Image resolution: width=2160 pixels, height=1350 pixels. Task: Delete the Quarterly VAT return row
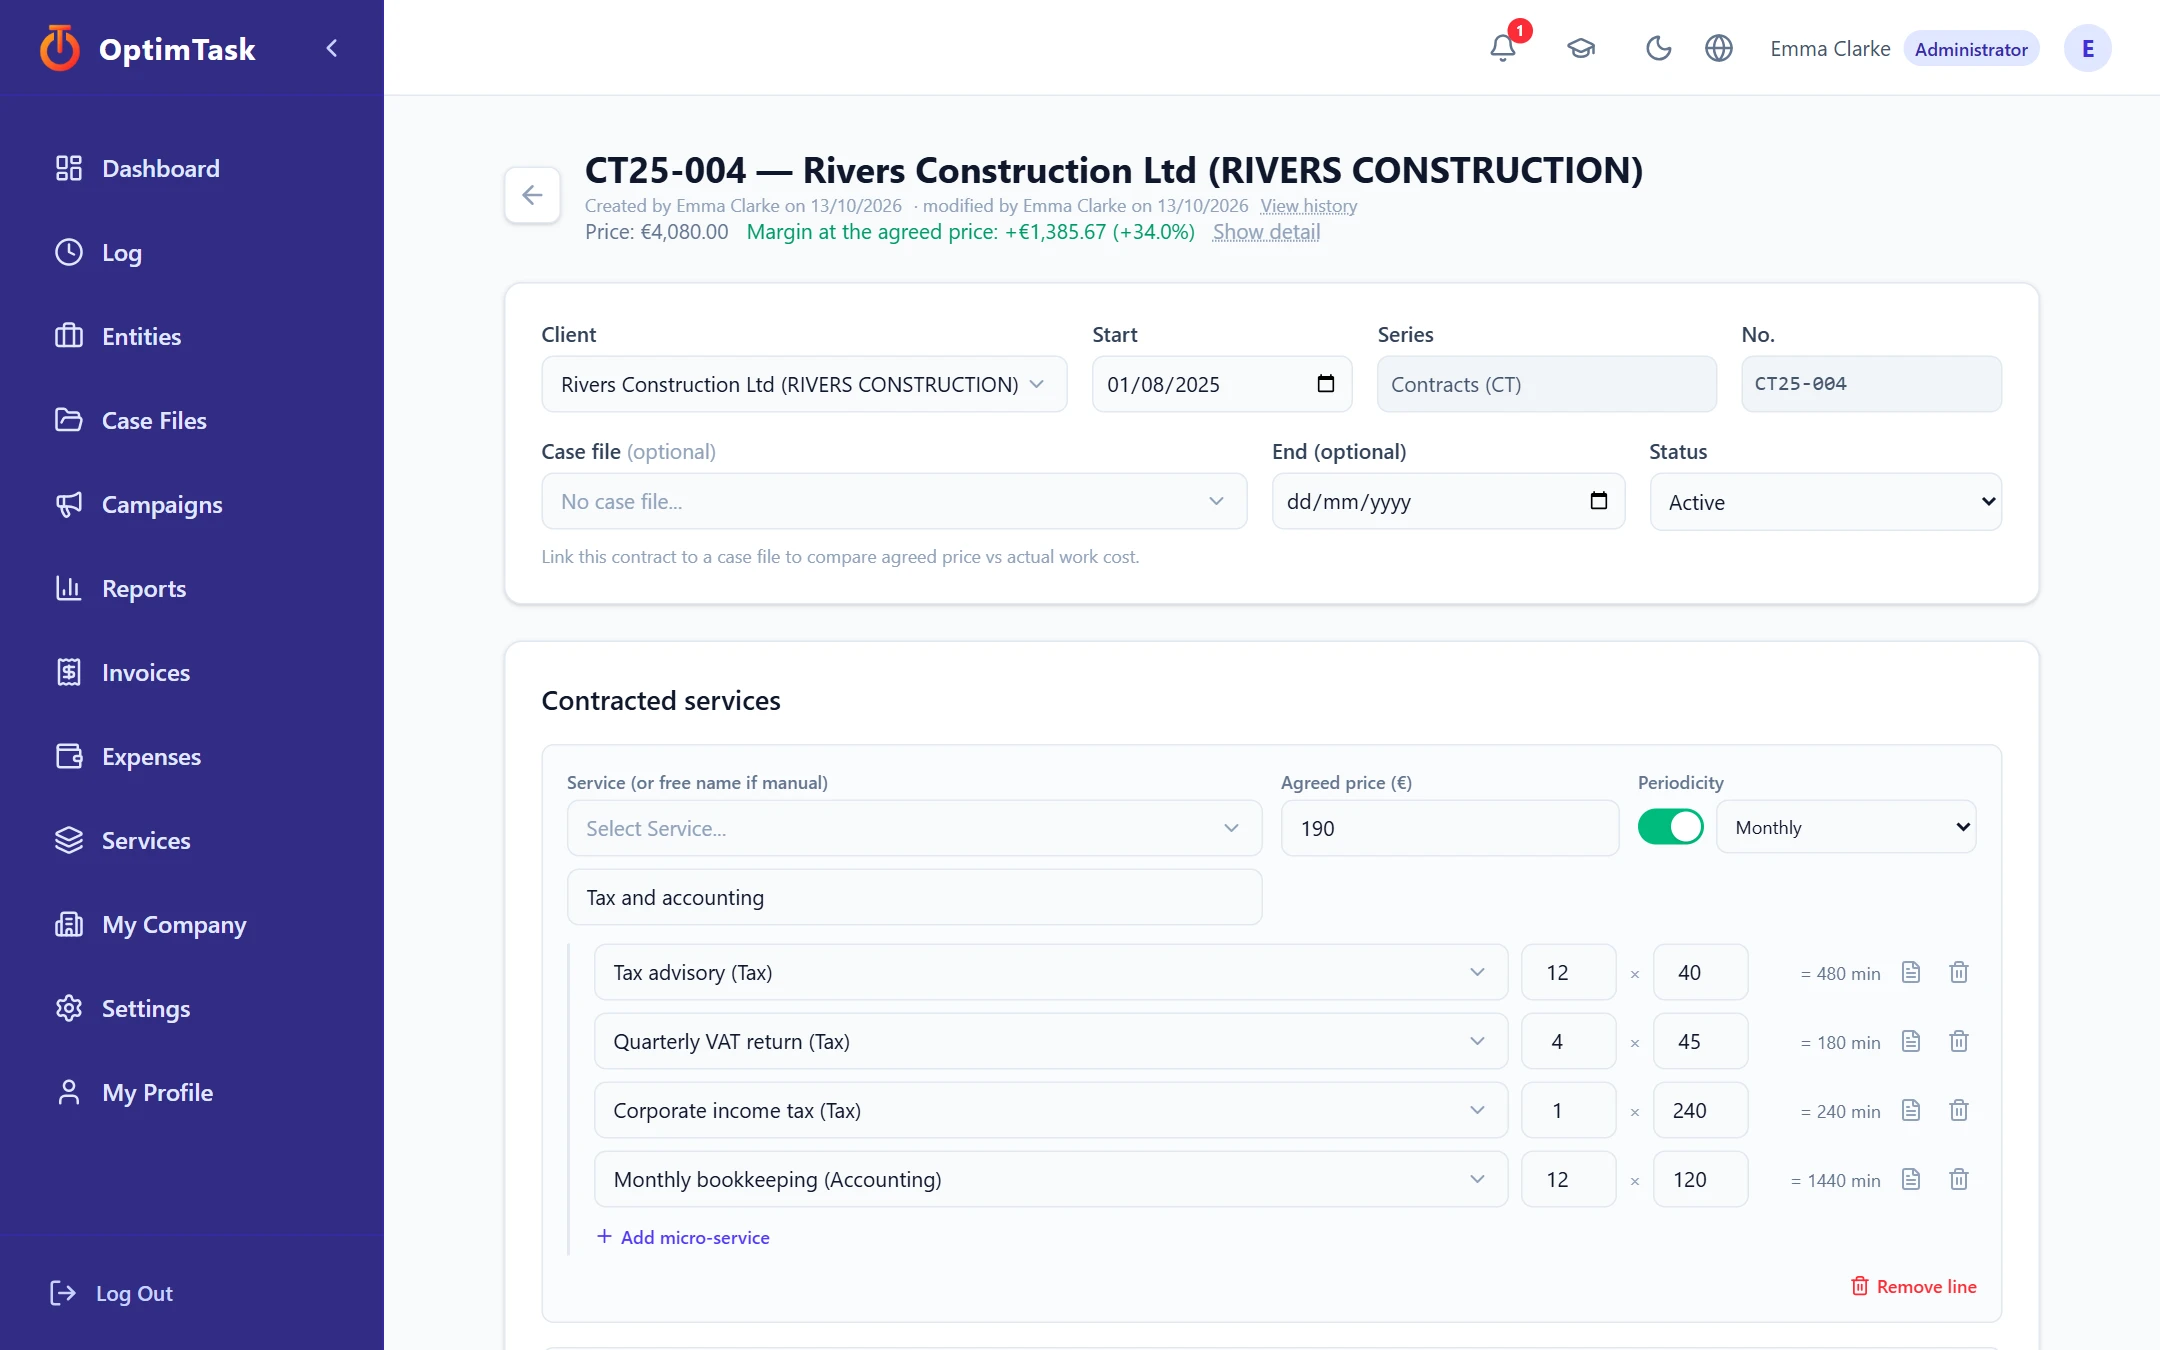(x=1959, y=1041)
